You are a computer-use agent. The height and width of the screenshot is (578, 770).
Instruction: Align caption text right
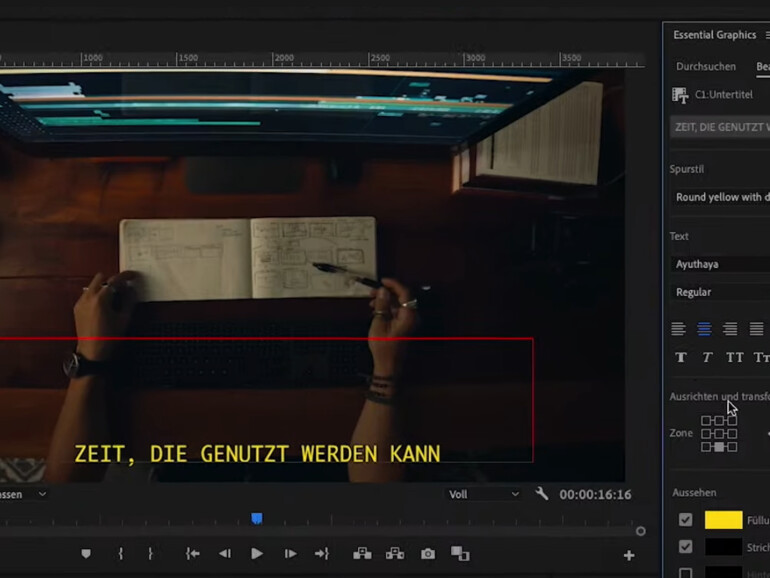pyautogui.click(x=730, y=329)
